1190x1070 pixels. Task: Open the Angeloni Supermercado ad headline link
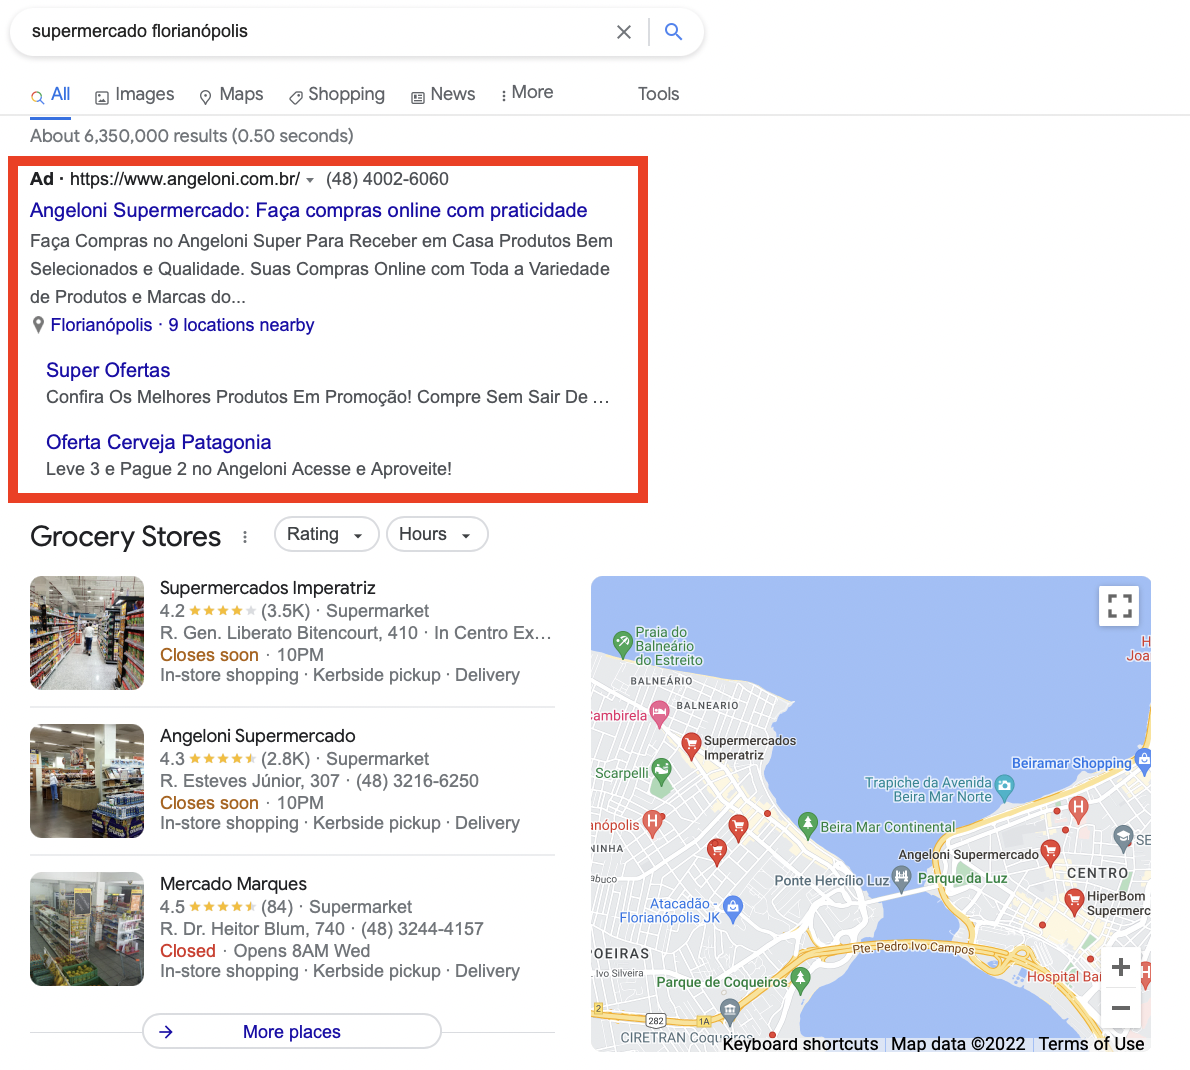click(308, 210)
